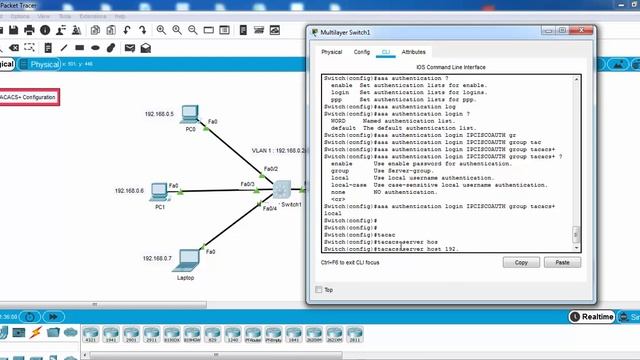Click the workspace background image icon
The image size is (640, 360).
pyautogui.click(x=618, y=64)
